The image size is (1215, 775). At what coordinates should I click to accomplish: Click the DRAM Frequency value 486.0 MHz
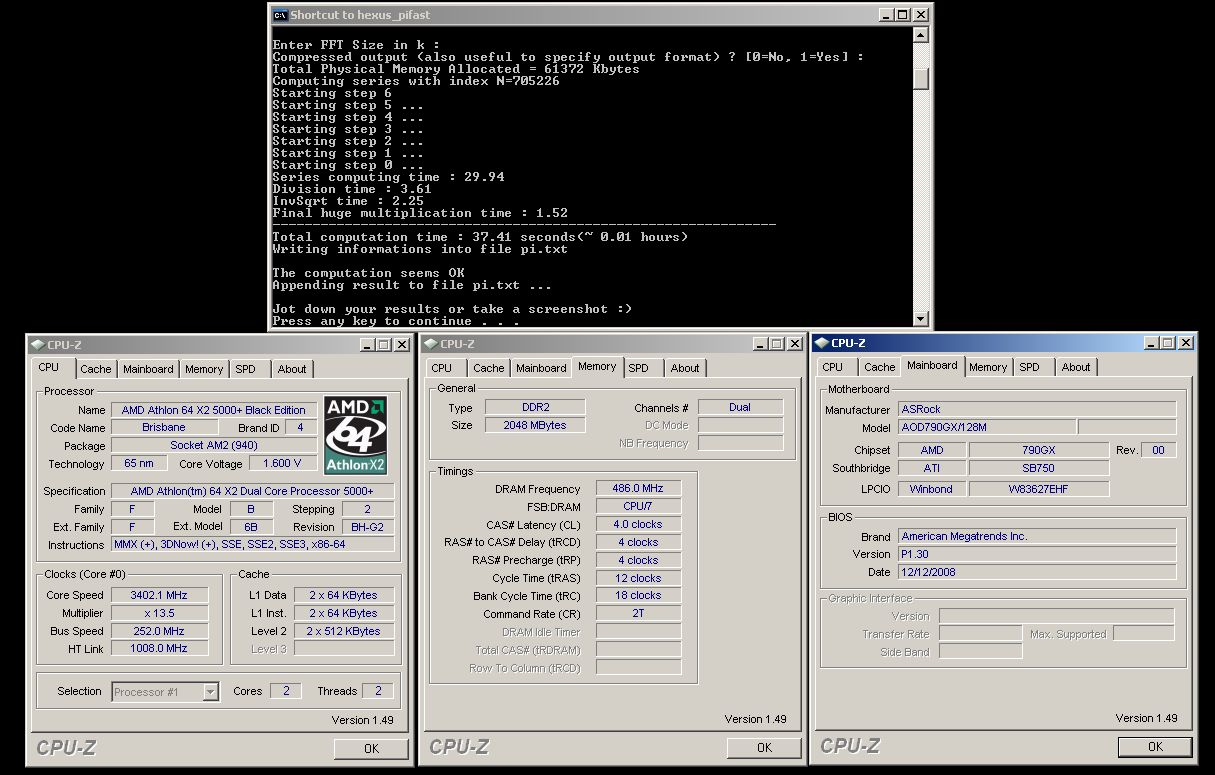click(638, 489)
